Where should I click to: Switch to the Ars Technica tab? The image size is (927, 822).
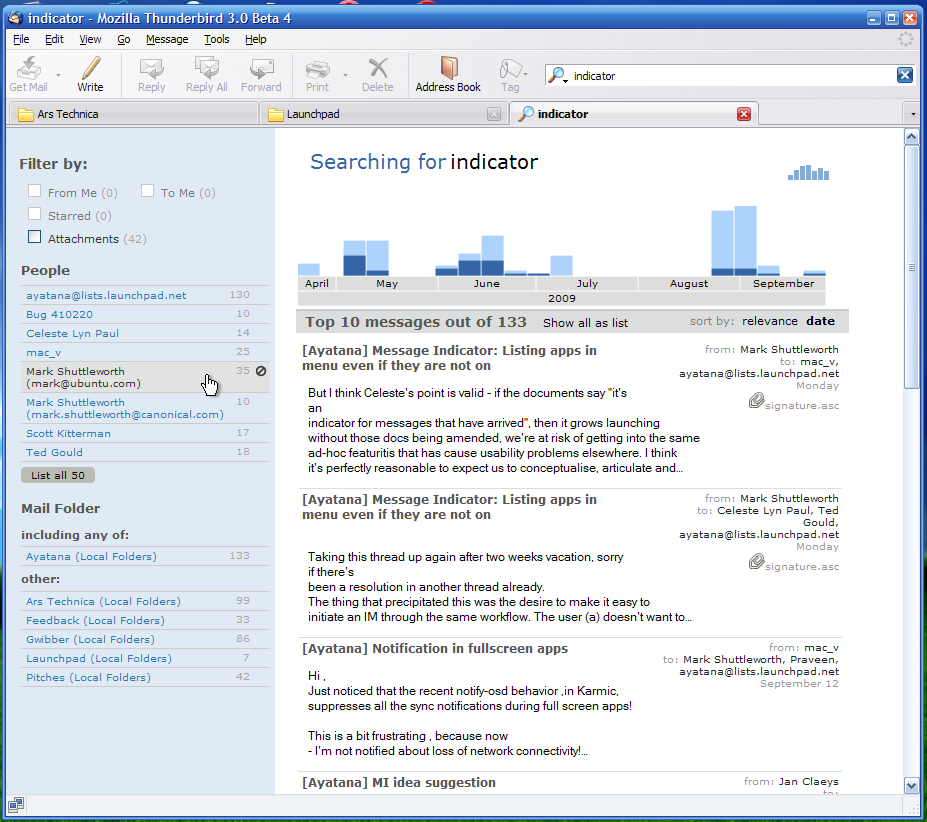tap(134, 114)
